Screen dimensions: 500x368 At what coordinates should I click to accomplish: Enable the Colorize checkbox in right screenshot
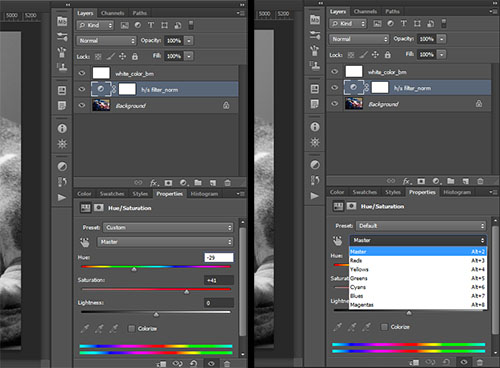pyautogui.click(x=384, y=327)
